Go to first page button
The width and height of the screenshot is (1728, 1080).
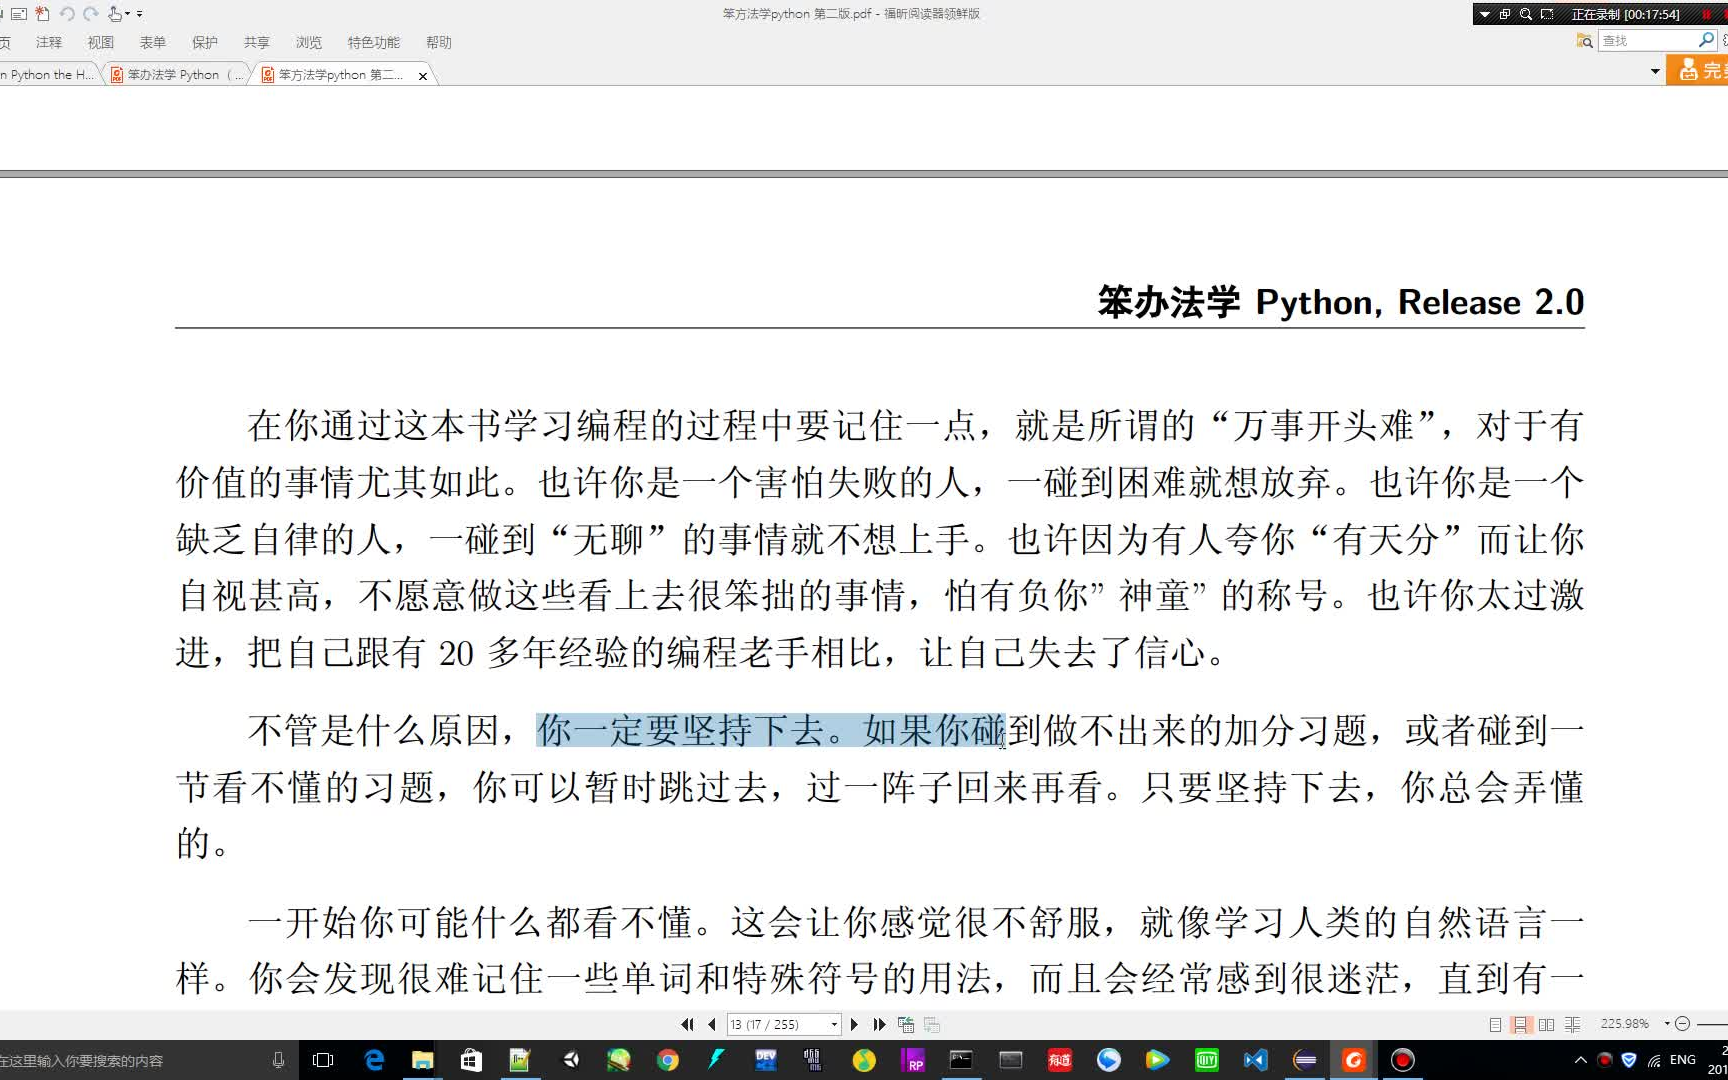tap(687, 1024)
